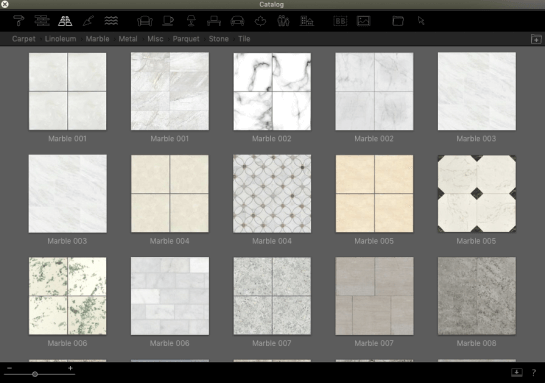The width and height of the screenshot is (545, 383).
Task: Switch to the Parquet subcategory
Action: coord(186,39)
